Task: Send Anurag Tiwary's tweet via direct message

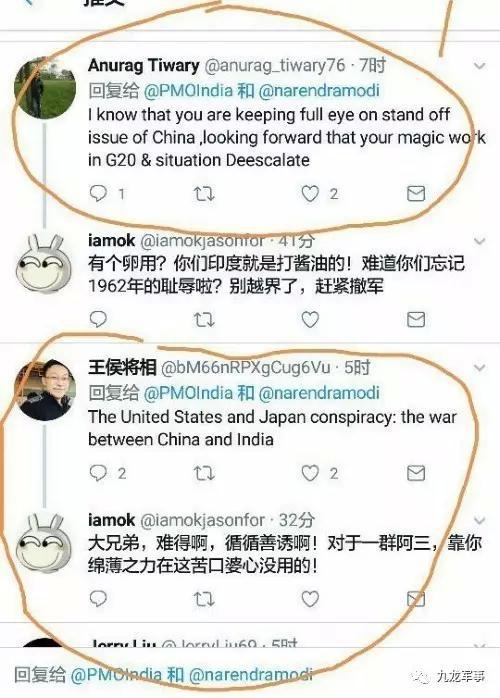Action: (416, 194)
